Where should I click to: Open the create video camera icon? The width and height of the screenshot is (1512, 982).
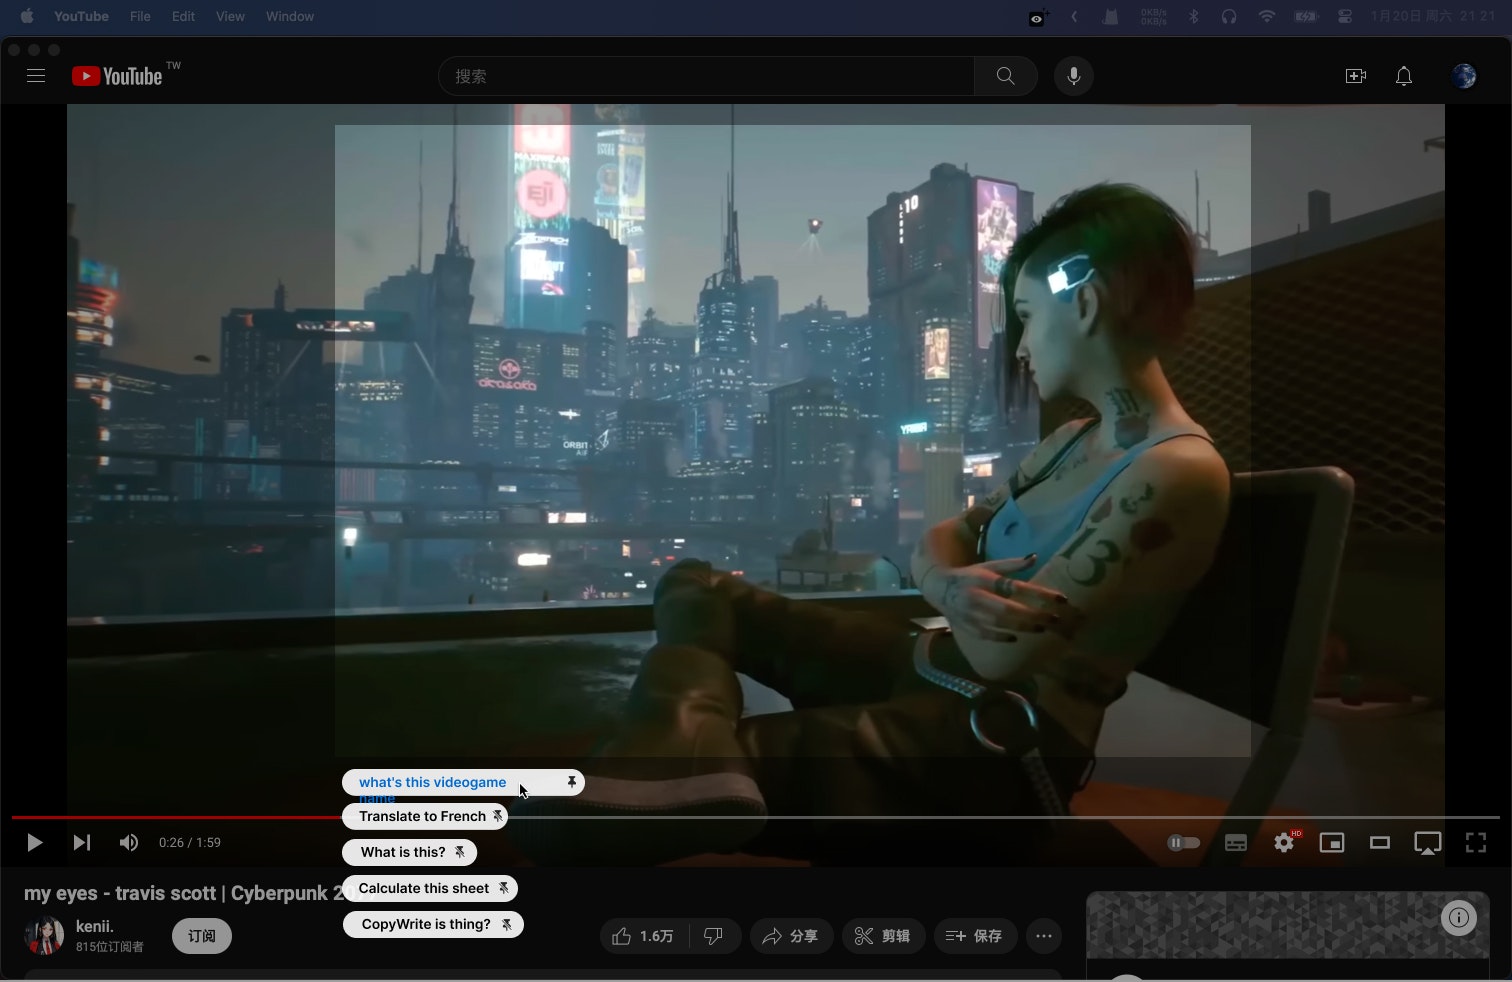(x=1356, y=76)
